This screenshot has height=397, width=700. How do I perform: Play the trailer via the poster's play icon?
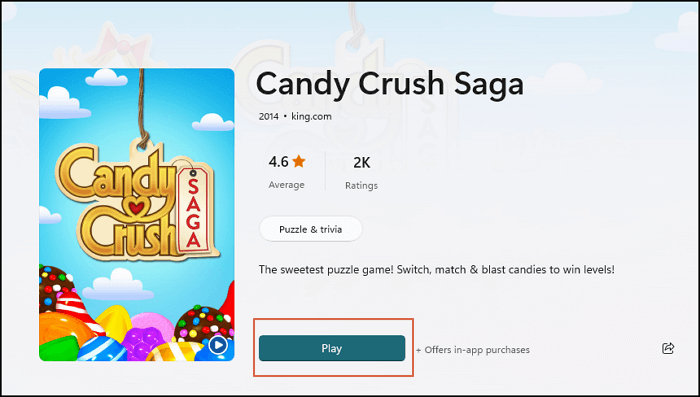[x=218, y=345]
